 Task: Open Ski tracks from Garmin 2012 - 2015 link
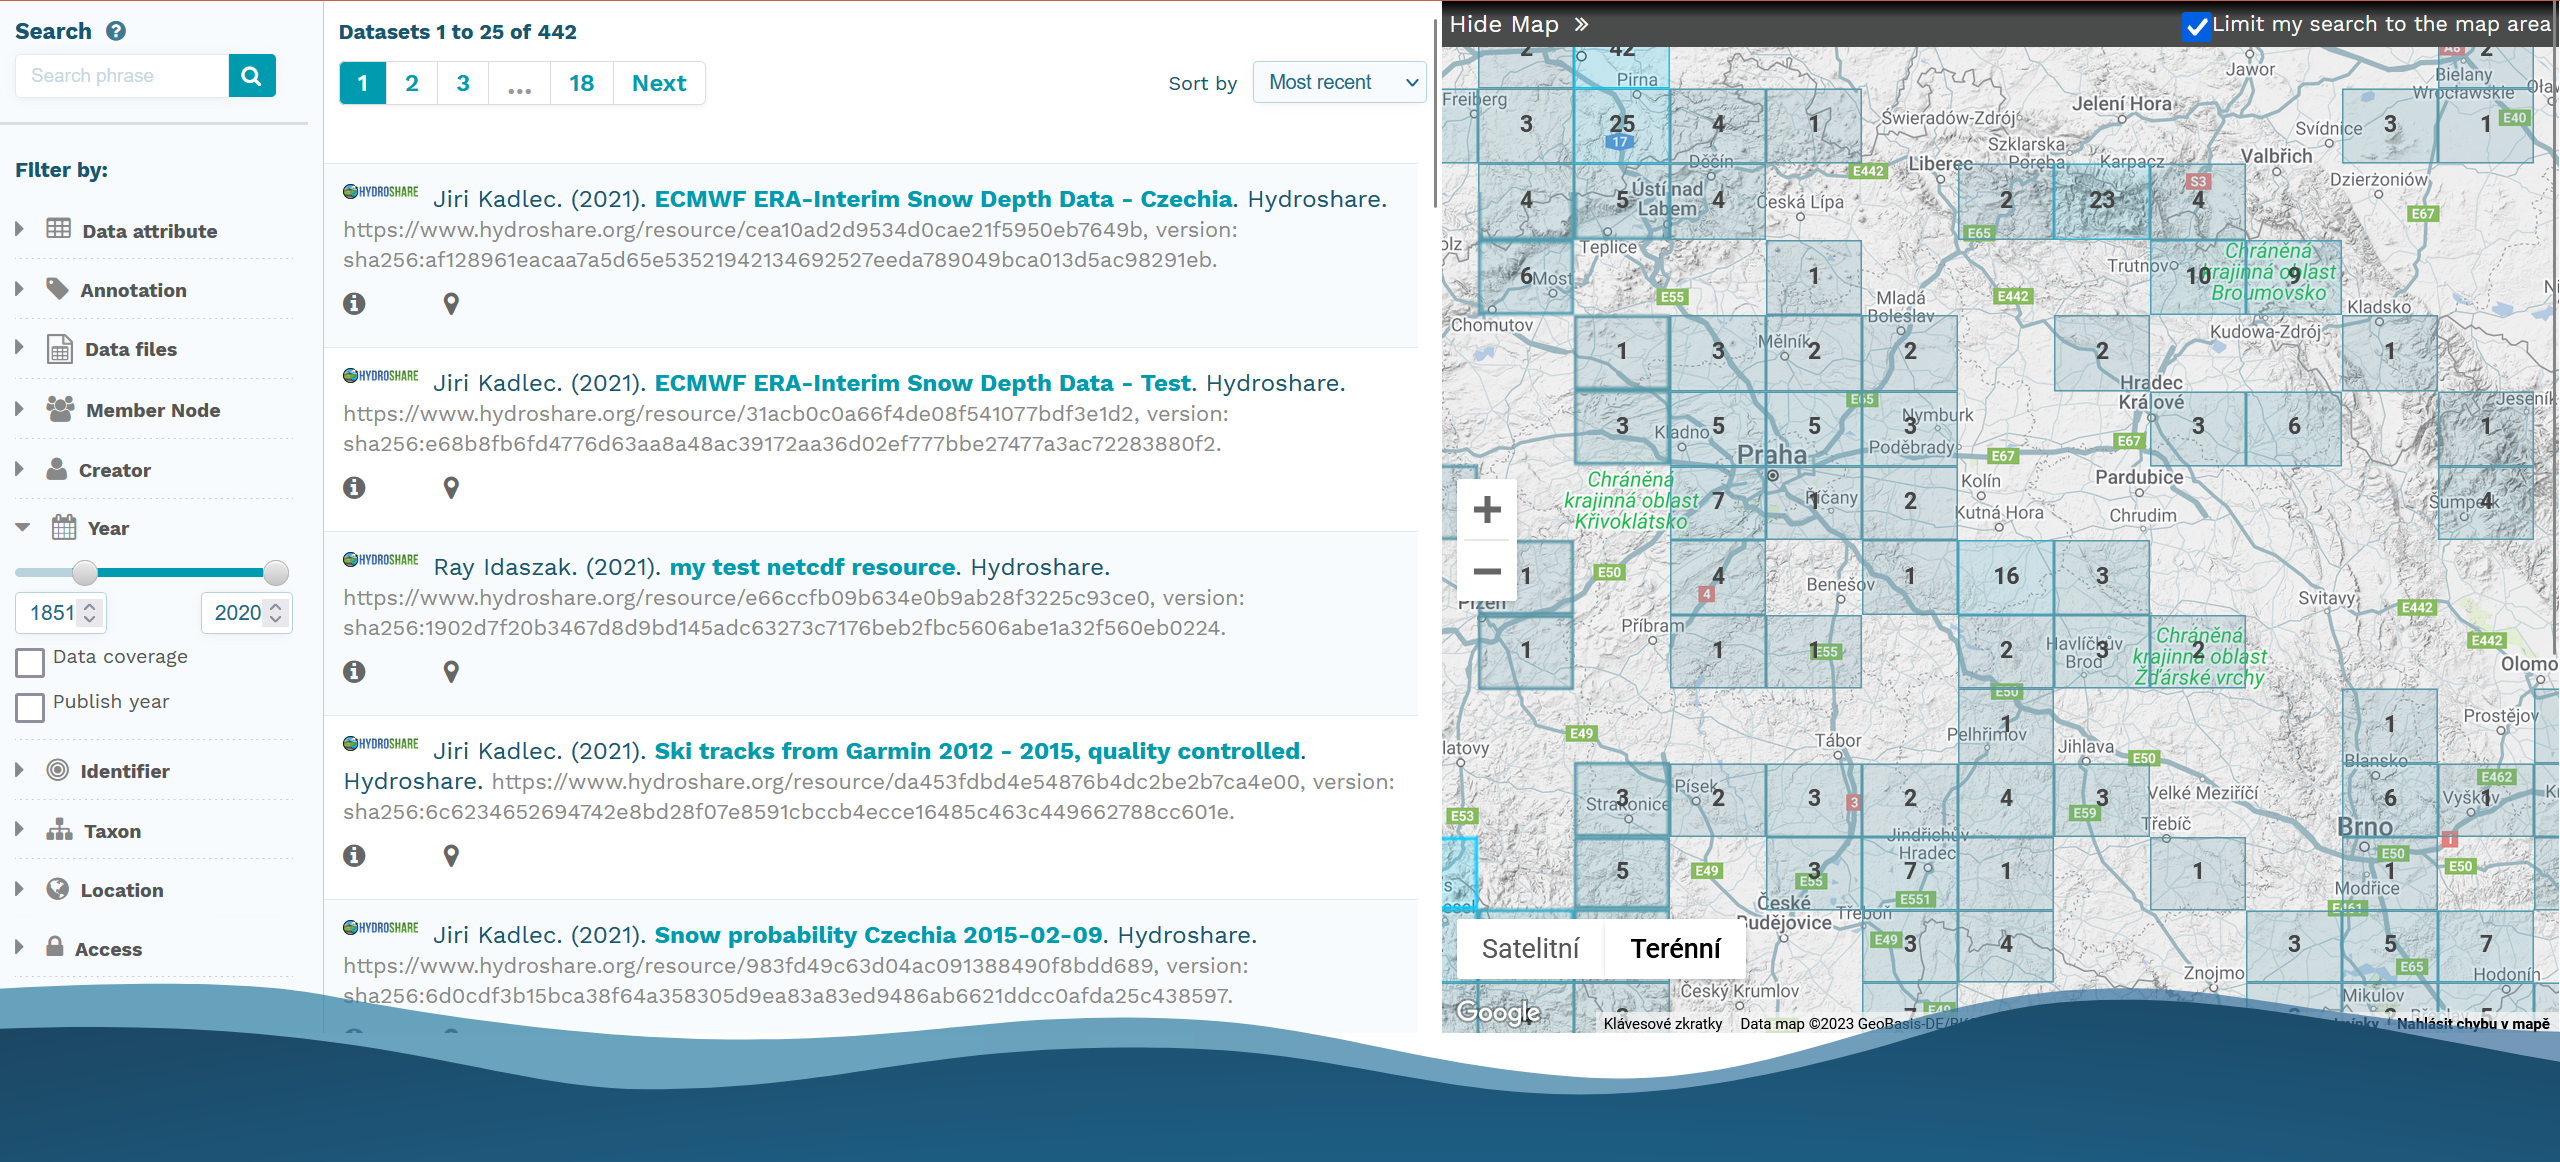point(978,751)
